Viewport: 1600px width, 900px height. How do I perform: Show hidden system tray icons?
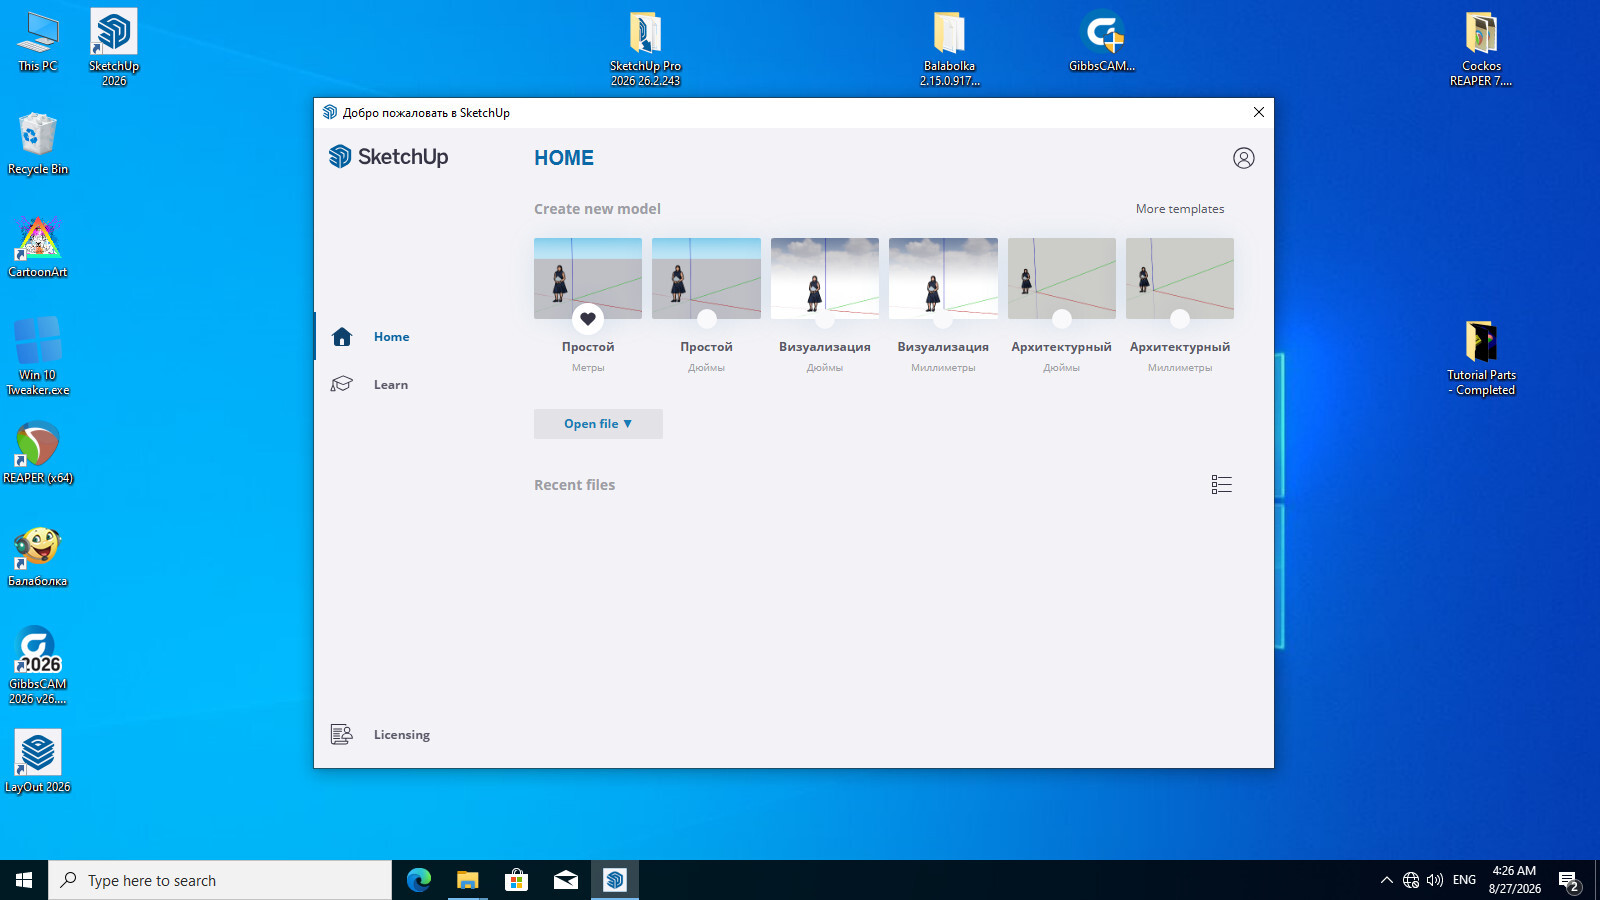(x=1386, y=880)
